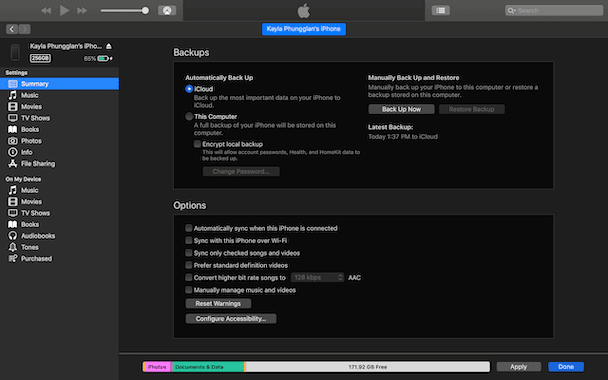Click the volume slider knob
608x380 pixels.
coord(145,10)
